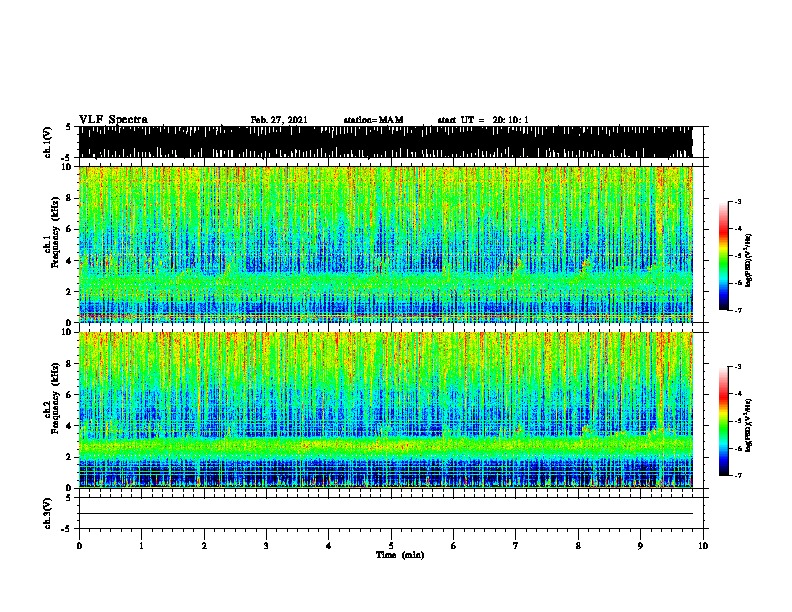Click the time axis tick label "6"

pos(454,546)
